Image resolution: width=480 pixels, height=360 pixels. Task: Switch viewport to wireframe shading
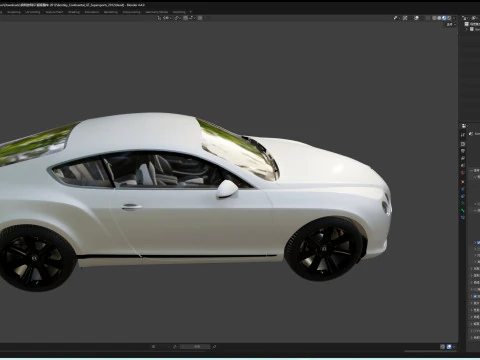[434, 18]
